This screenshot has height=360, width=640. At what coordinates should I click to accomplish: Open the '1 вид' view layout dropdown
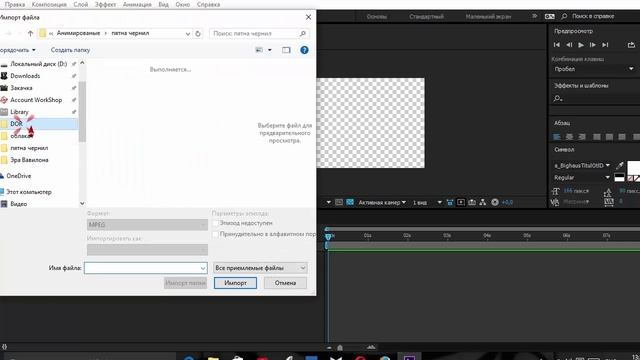pyautogui.click(x=427, y=202)
